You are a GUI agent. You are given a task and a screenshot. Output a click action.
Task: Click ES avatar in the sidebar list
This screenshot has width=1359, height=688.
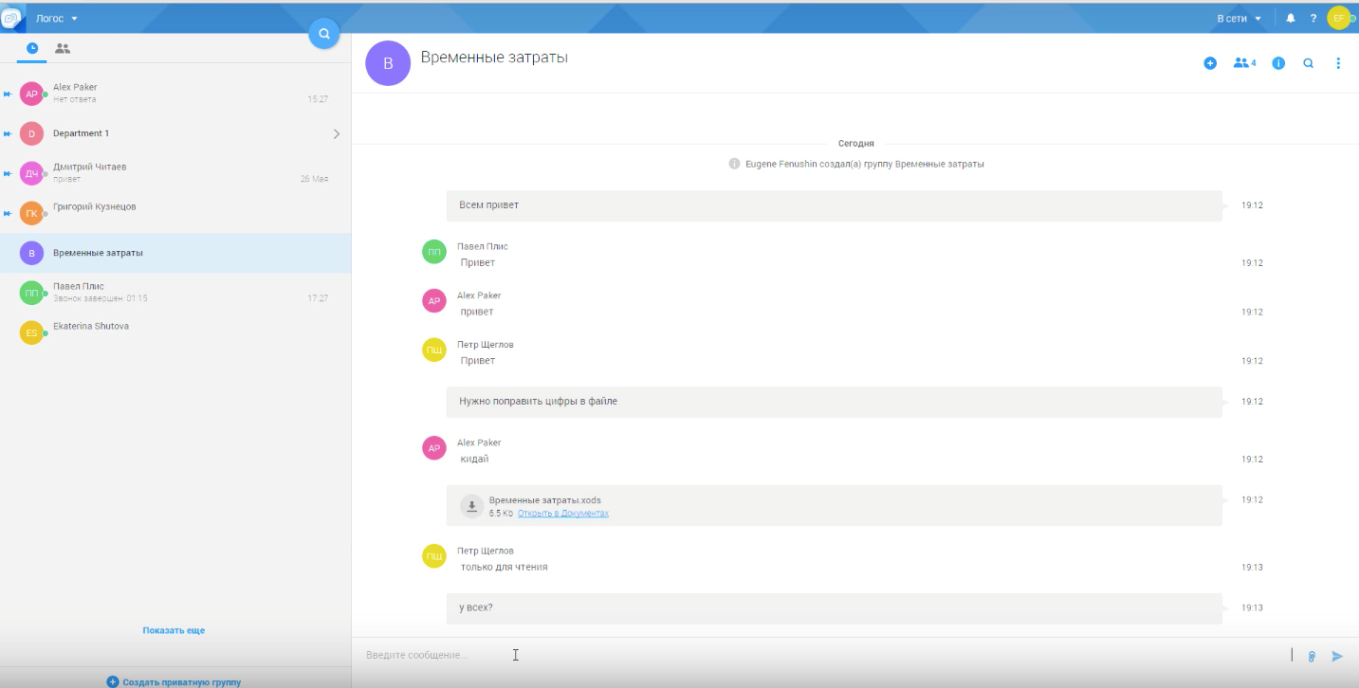[31, 333]
